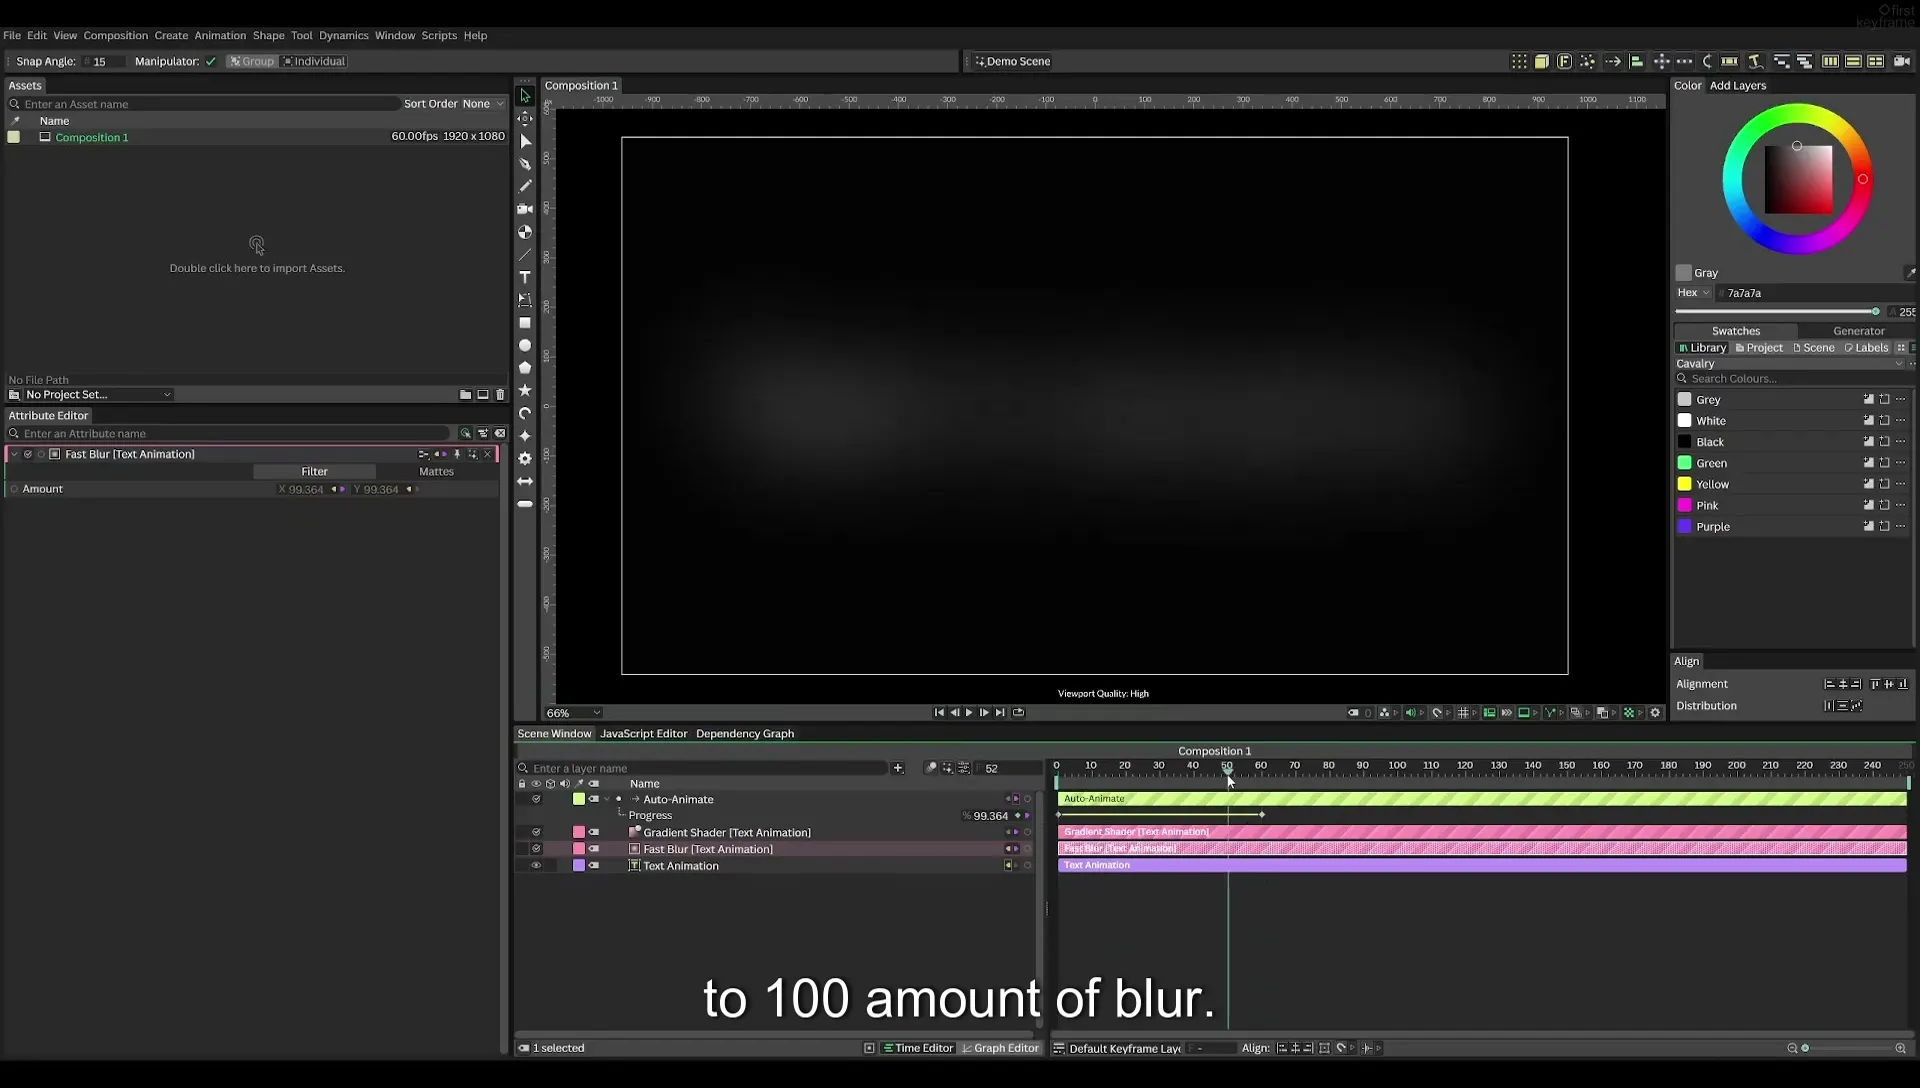Select the Text tool in toolbar

[x=524, y=277]
